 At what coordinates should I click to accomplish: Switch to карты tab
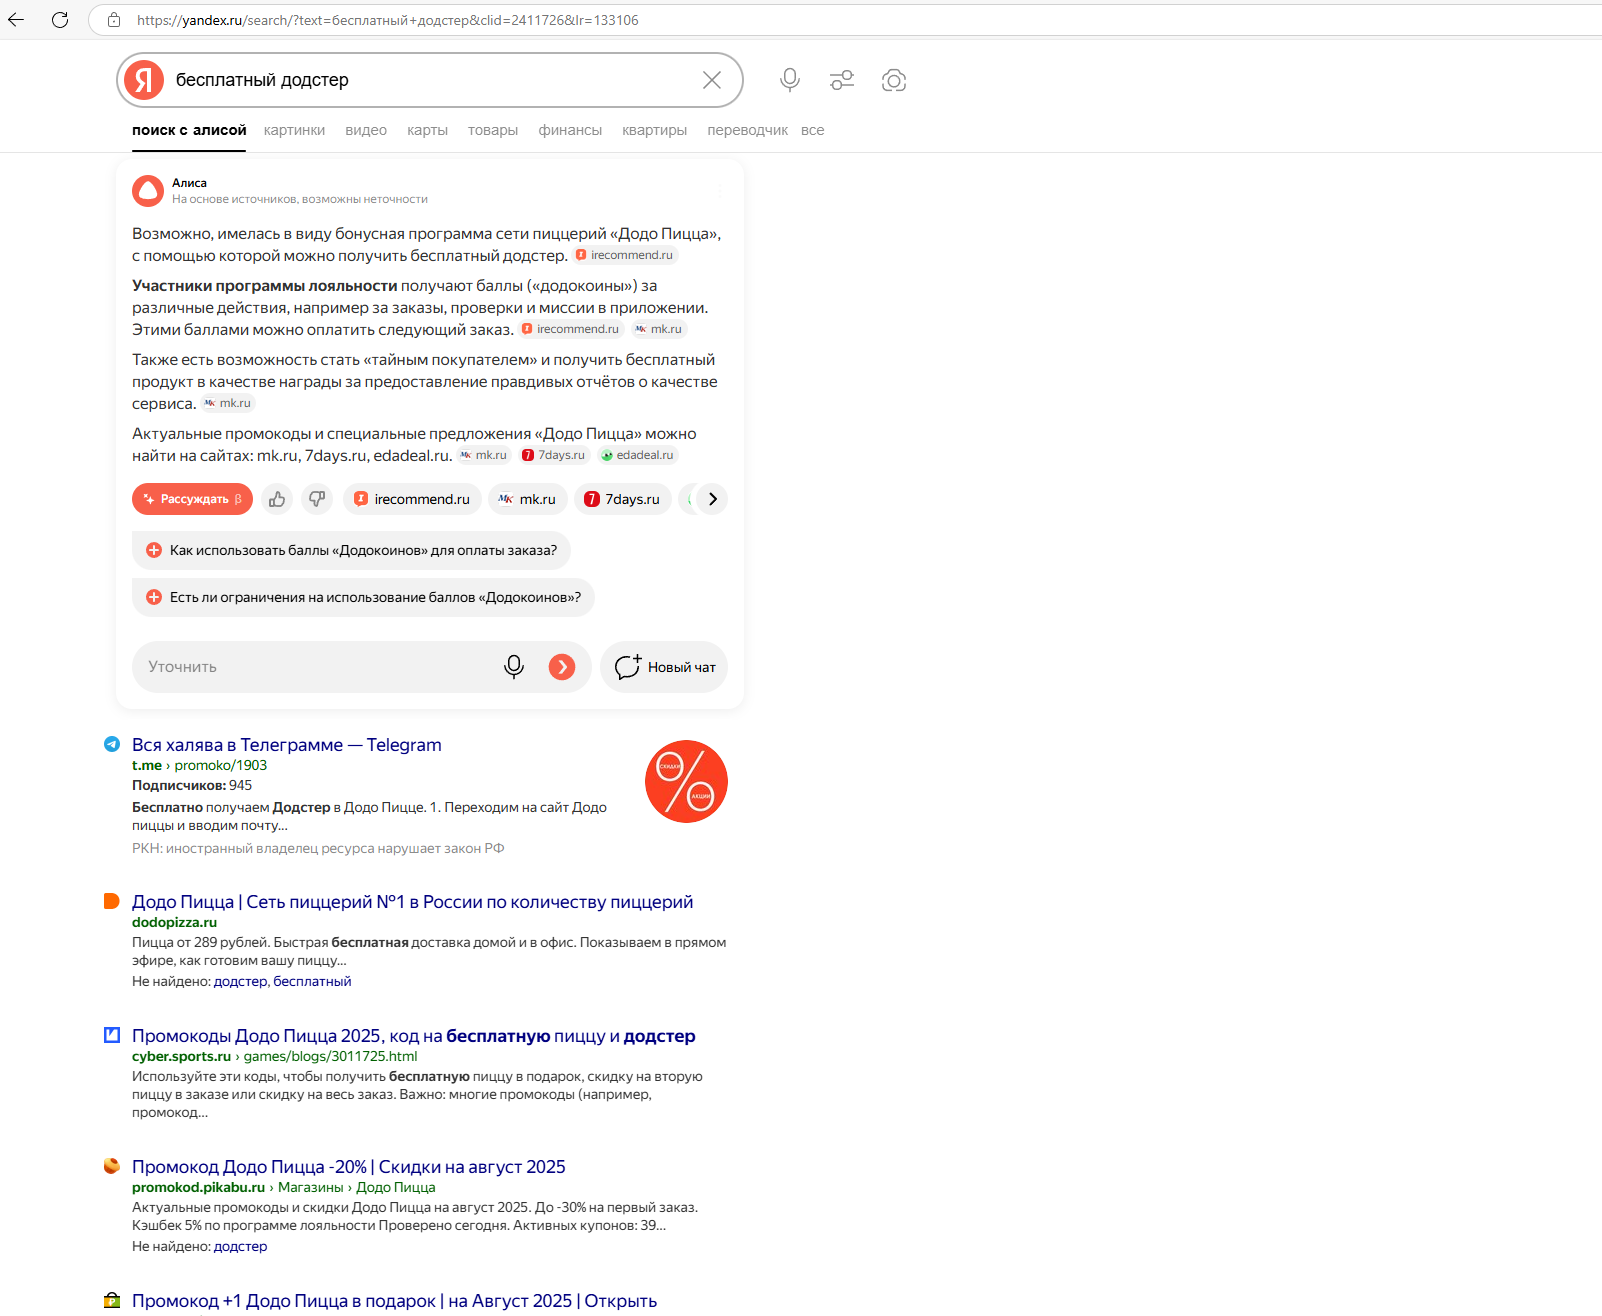tap(427, 130)
